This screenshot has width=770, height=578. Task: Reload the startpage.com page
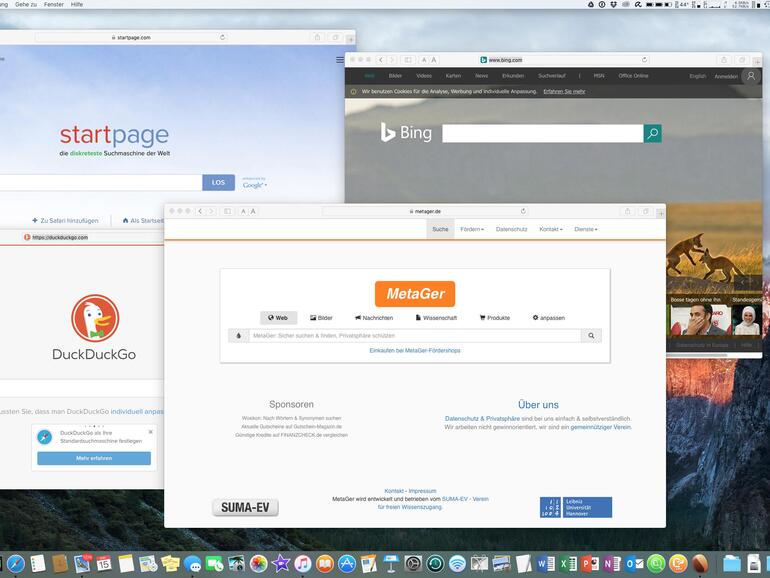(x=222, y=37)
